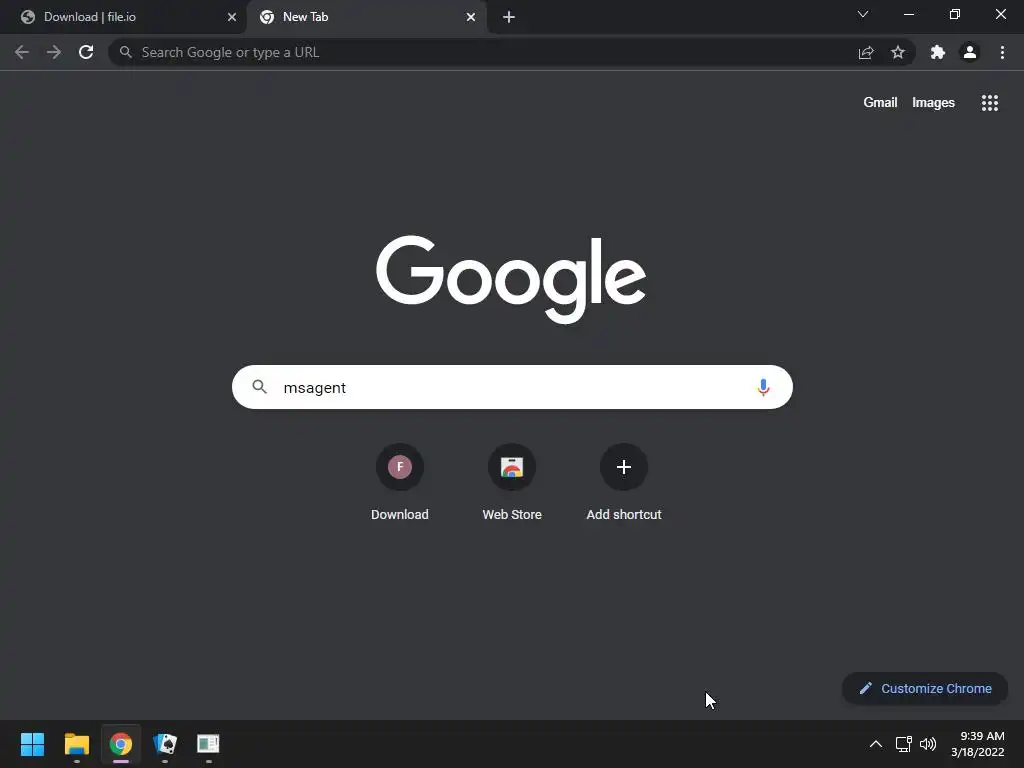
Task: Open the Extensions puzzle icon
Action: (938, 52)
